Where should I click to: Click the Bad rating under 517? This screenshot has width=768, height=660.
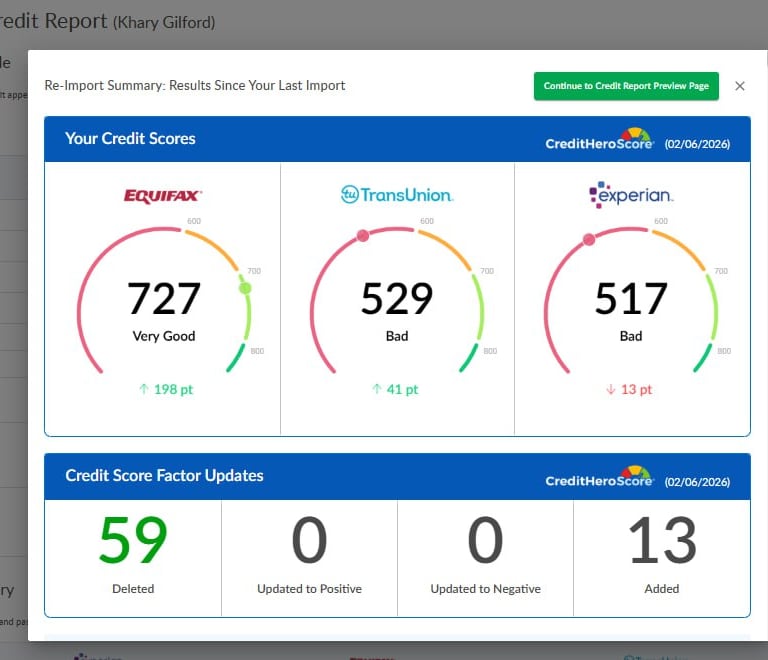(x=631, y=336)
